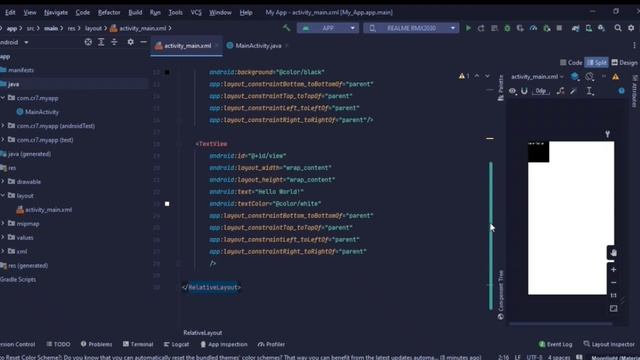Hide the project panel with minus icon

pyautogui.click(x=143, y=42)
